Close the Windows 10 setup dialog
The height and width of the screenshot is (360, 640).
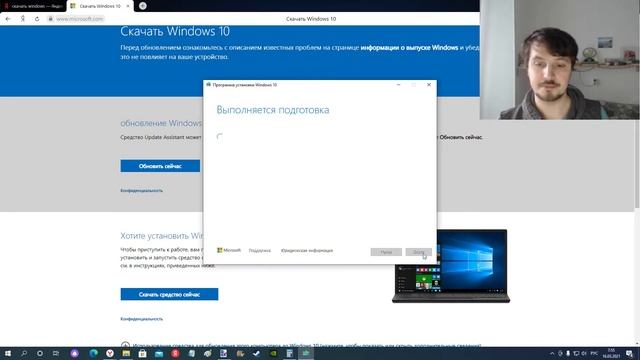click(x=429, y=85)
